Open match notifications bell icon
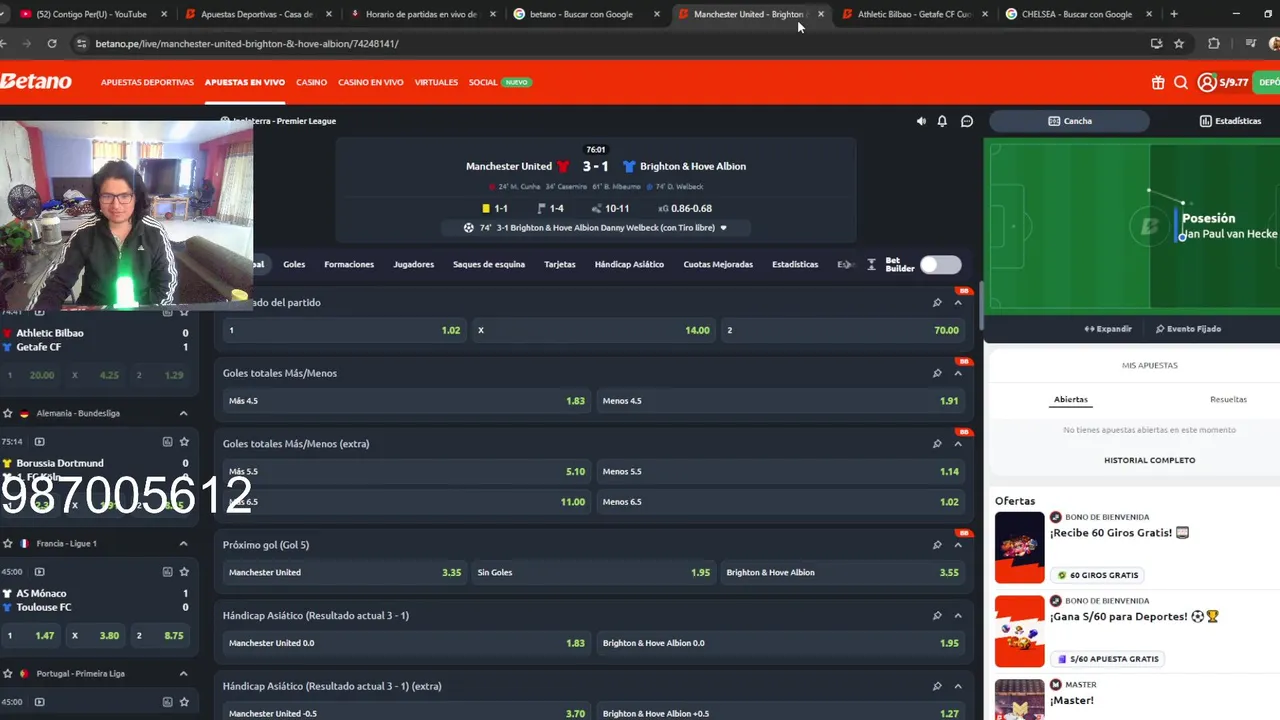Screen dimensions: 1280x720 tap(942, 121)
